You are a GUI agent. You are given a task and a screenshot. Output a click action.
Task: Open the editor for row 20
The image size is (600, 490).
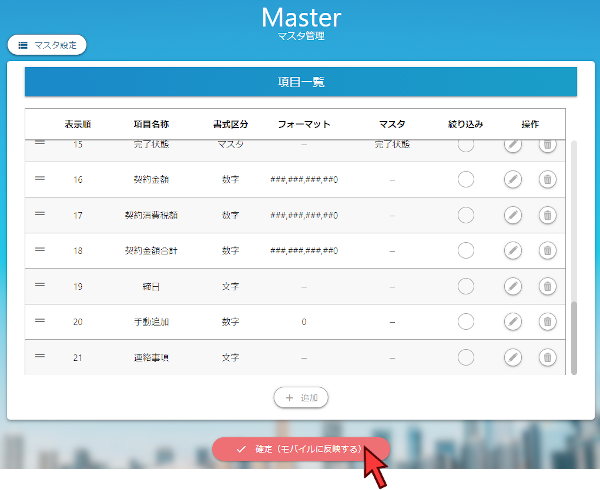pyautogui.click(x=512, y=322)
